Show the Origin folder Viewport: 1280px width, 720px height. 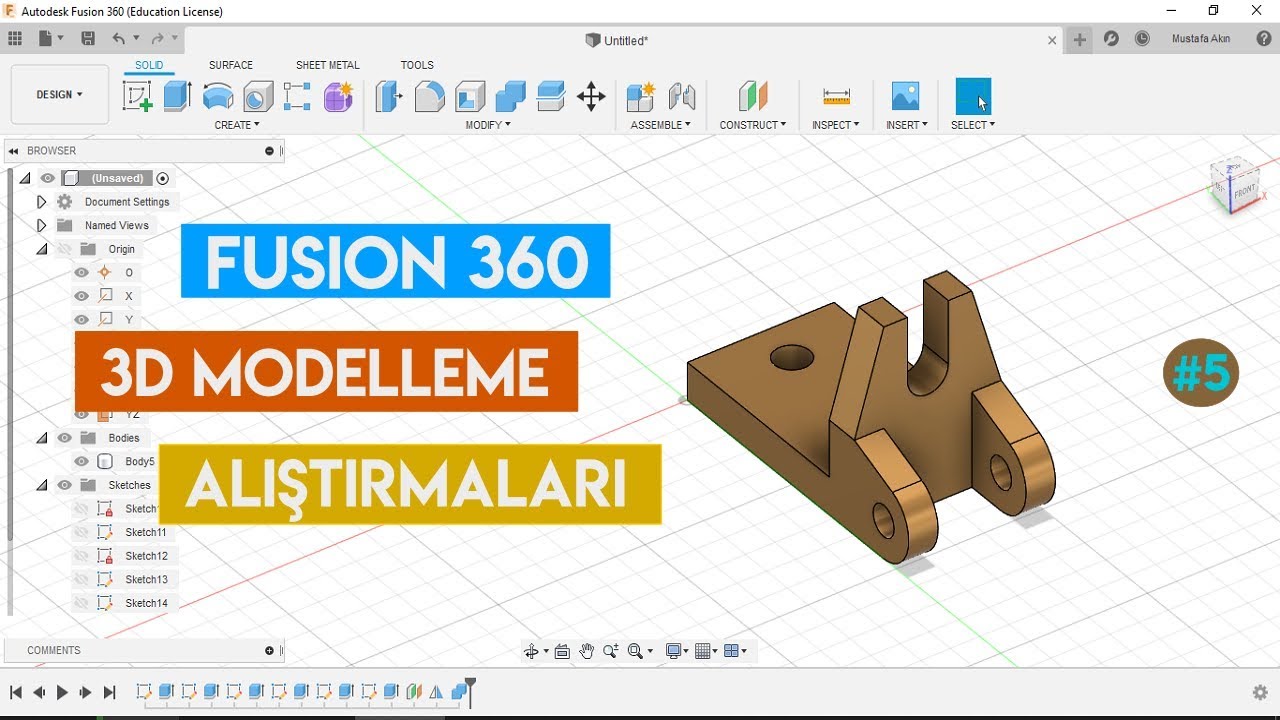[65, 249]
